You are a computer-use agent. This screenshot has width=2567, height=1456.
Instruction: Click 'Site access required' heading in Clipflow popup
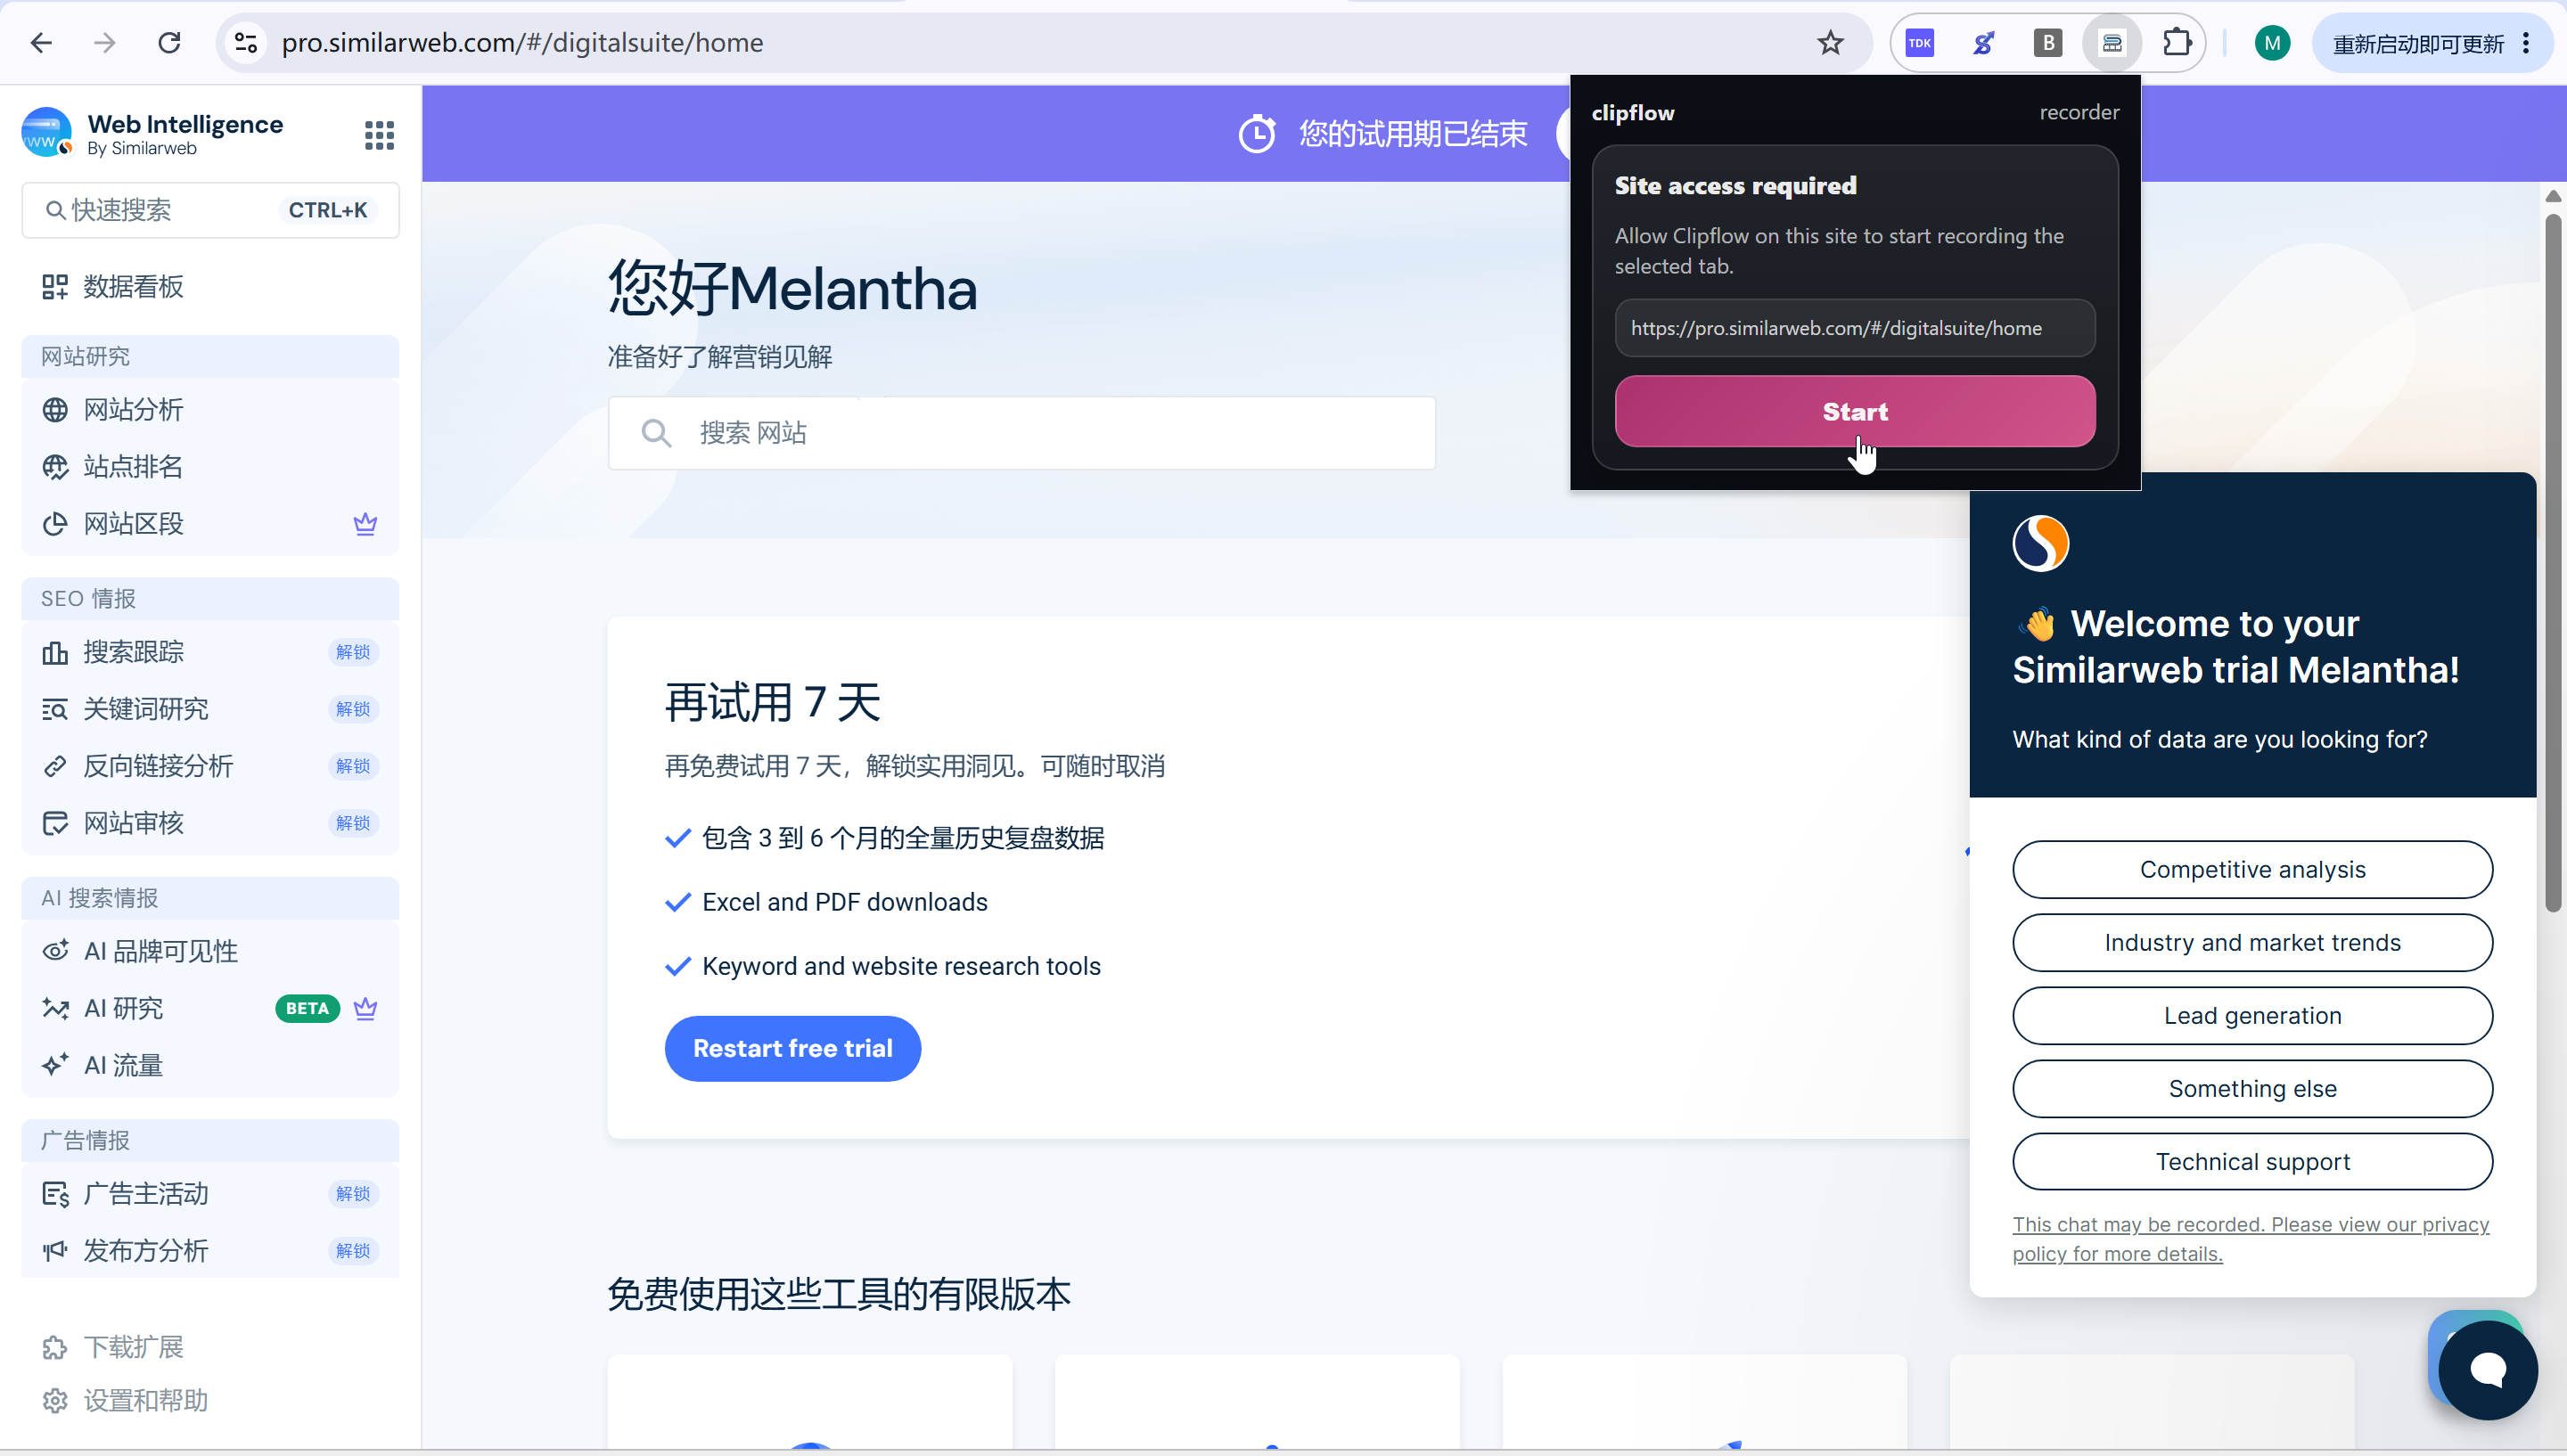(x=1735, y=186)
